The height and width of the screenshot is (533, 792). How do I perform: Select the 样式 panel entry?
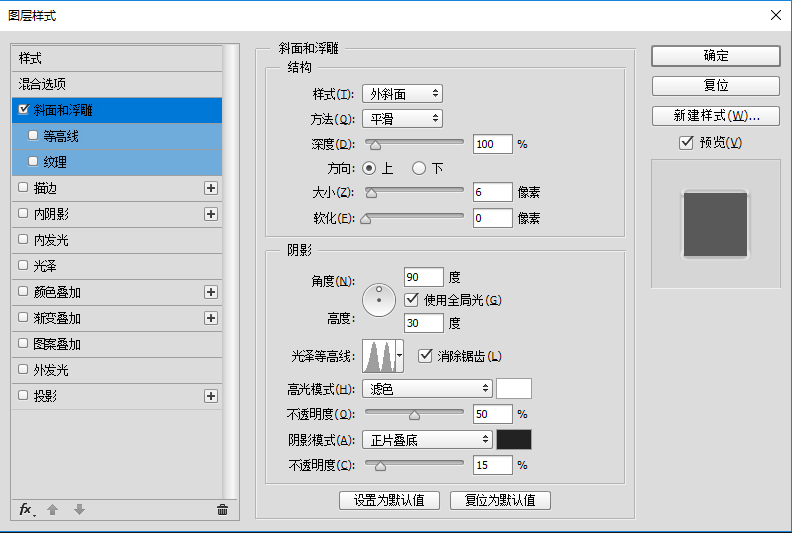(117, 58)
